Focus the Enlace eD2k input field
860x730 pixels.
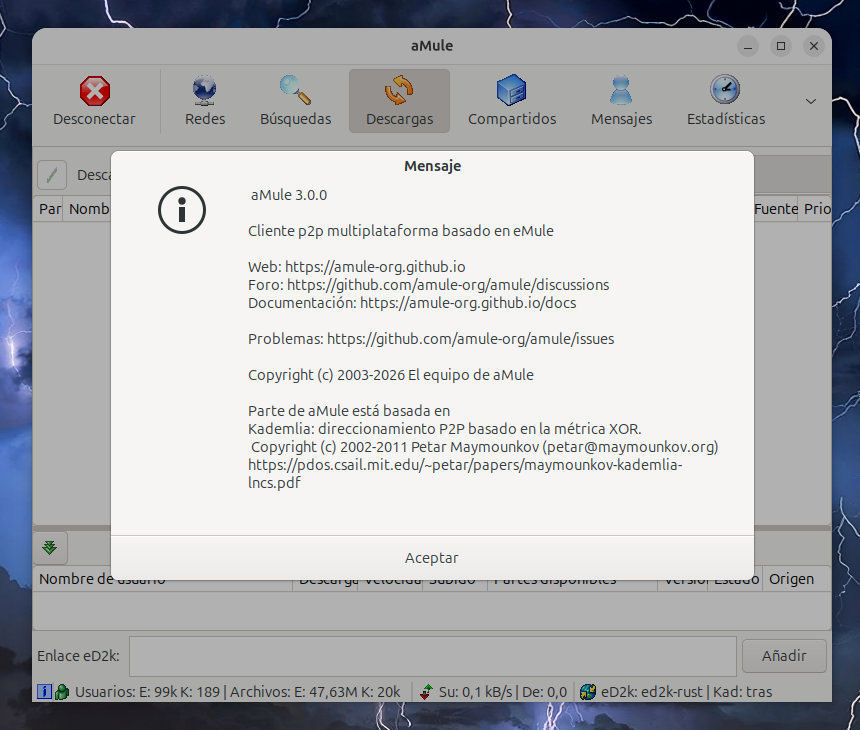(x=432, y=656)
